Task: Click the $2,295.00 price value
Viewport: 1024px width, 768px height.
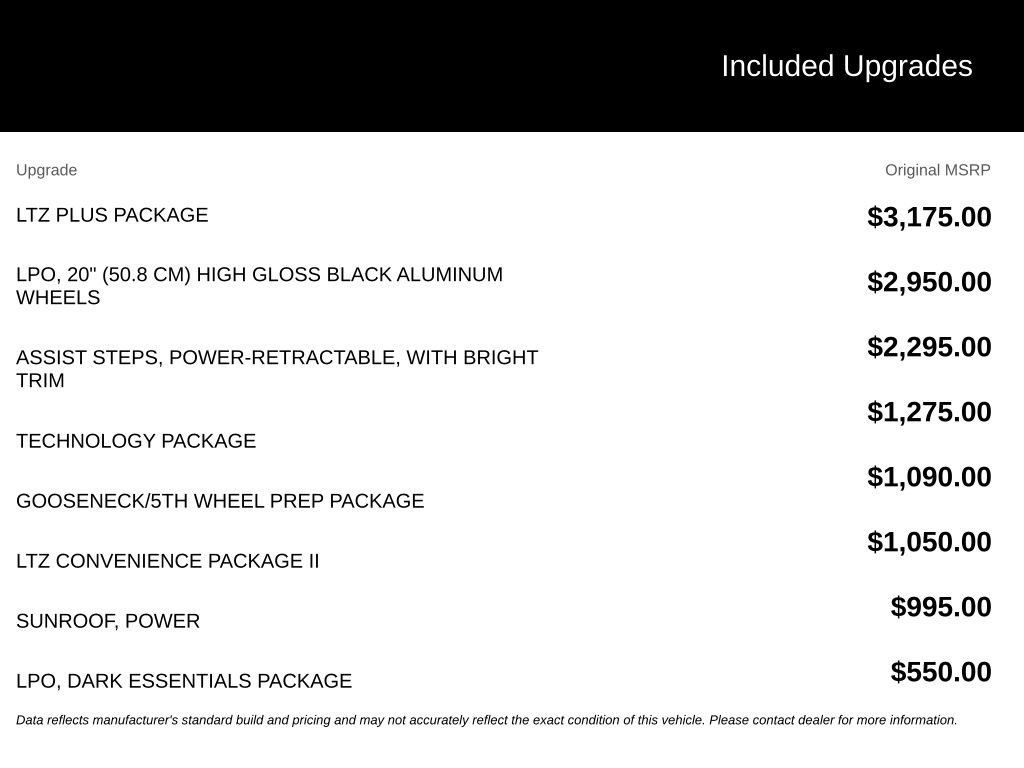Action: pyautogui.click(x=929, y=347)
